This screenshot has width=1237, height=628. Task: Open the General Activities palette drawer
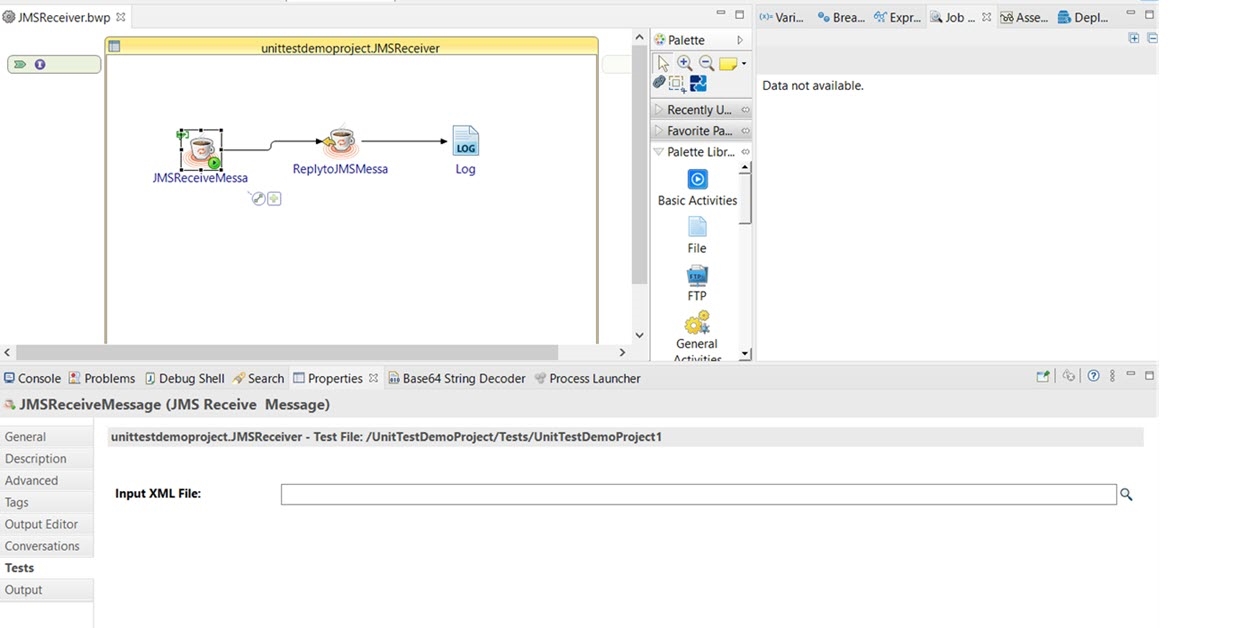(697, 337)
